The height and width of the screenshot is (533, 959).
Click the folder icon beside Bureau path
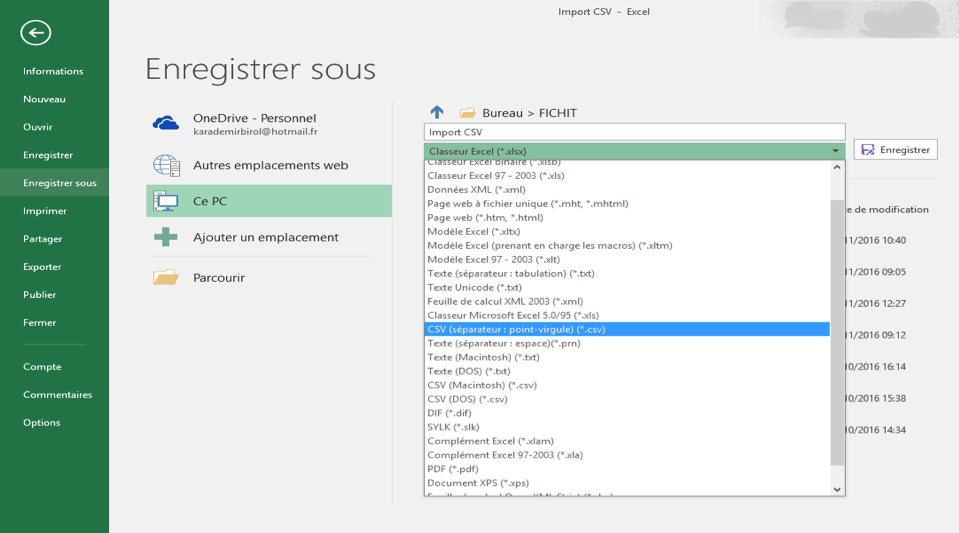[x=467, y=113]
